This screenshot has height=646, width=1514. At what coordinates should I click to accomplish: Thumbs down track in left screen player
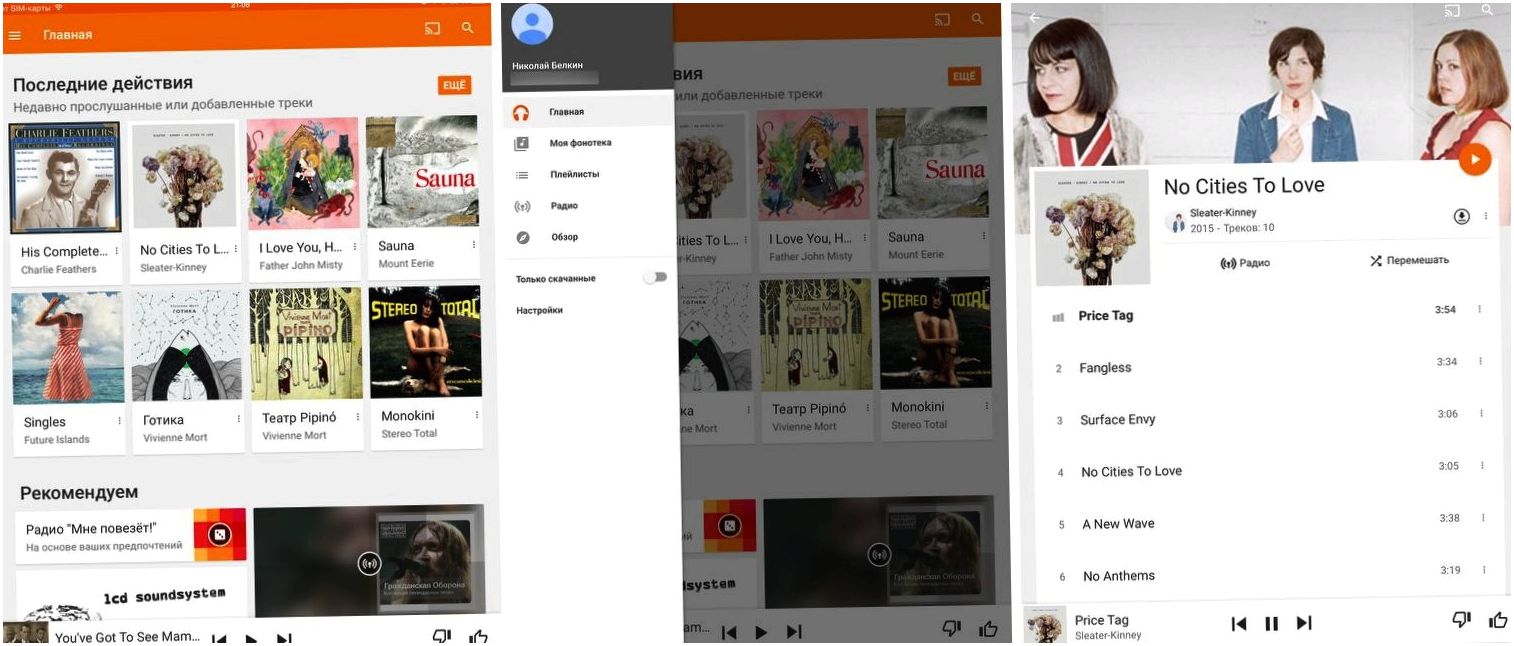(x=441, y=636)
